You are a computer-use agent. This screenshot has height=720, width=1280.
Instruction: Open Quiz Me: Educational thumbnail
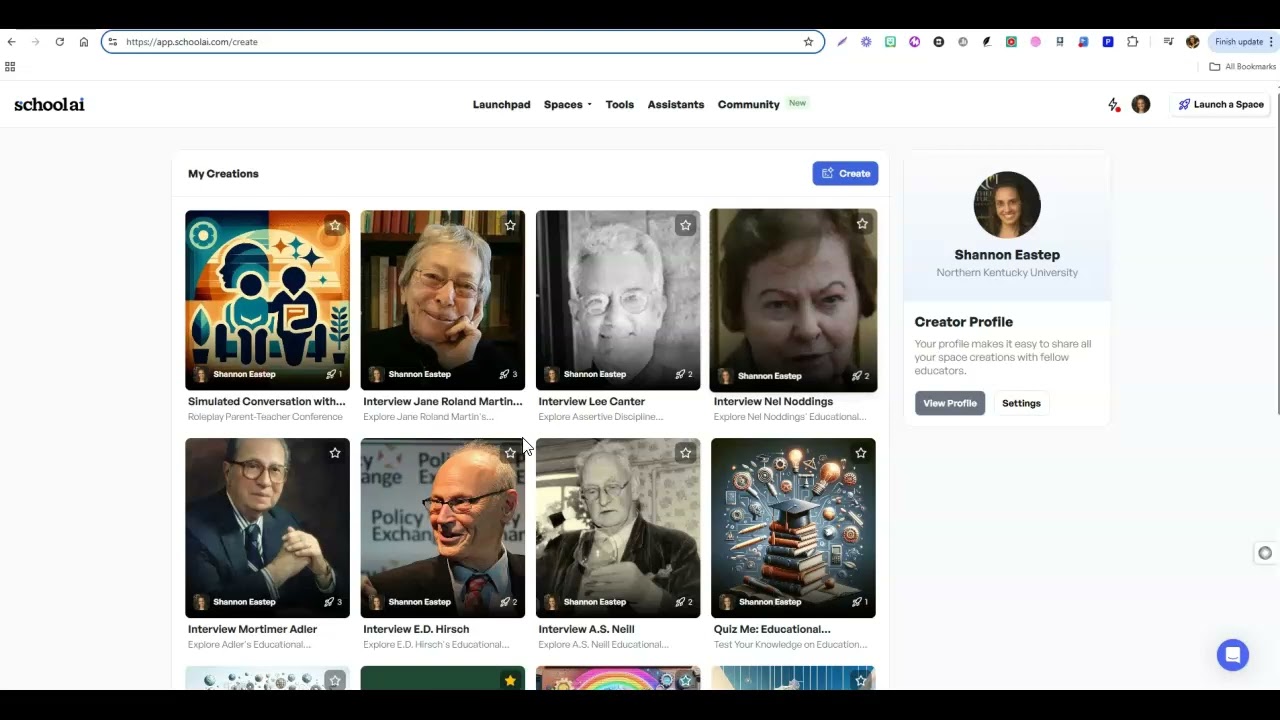tap(793, 528)
